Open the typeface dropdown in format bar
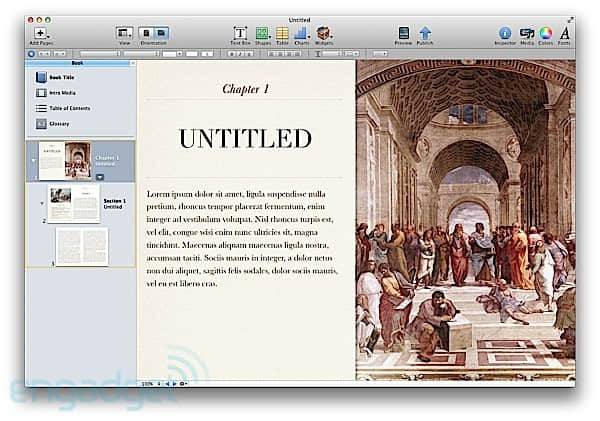Image resolution: width=600 pixels, height=421 pixels. click(141, 54)
